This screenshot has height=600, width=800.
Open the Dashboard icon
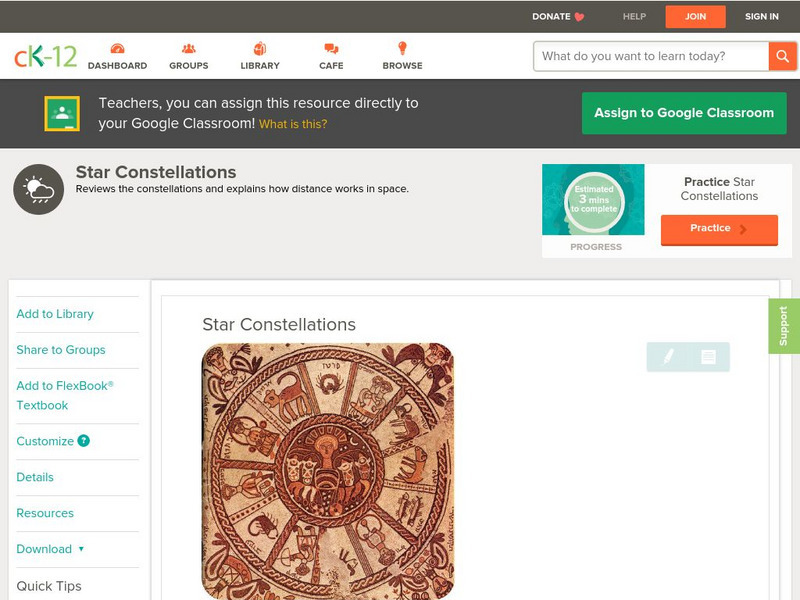(x=117, y=49)
